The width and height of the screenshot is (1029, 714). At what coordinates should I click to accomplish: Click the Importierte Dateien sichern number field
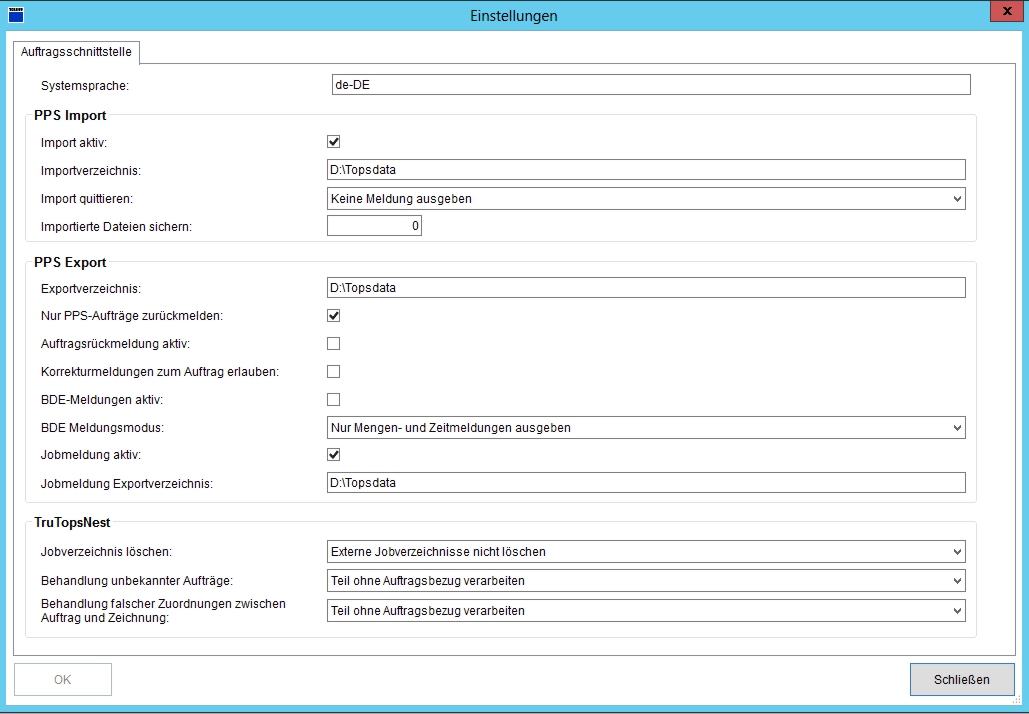click(x=374, y=227)
